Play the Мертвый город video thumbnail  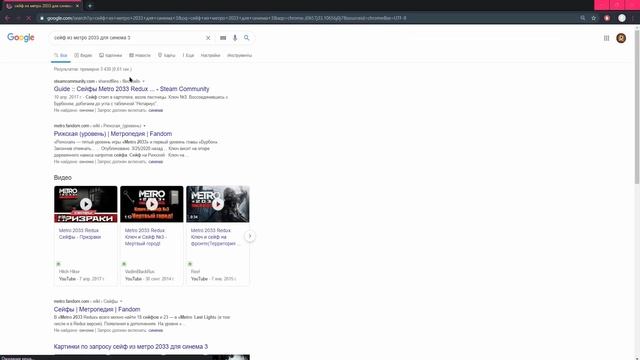tap(152, 204)
